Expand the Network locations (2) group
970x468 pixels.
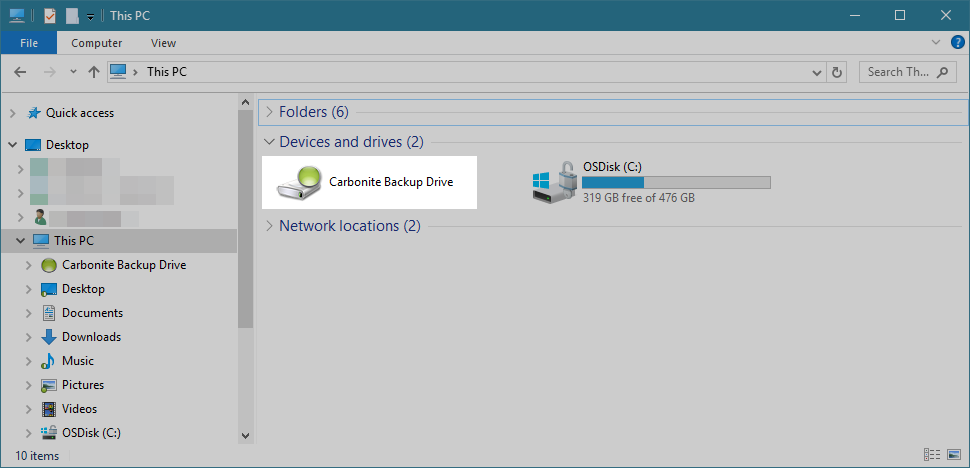click(268, 226)
